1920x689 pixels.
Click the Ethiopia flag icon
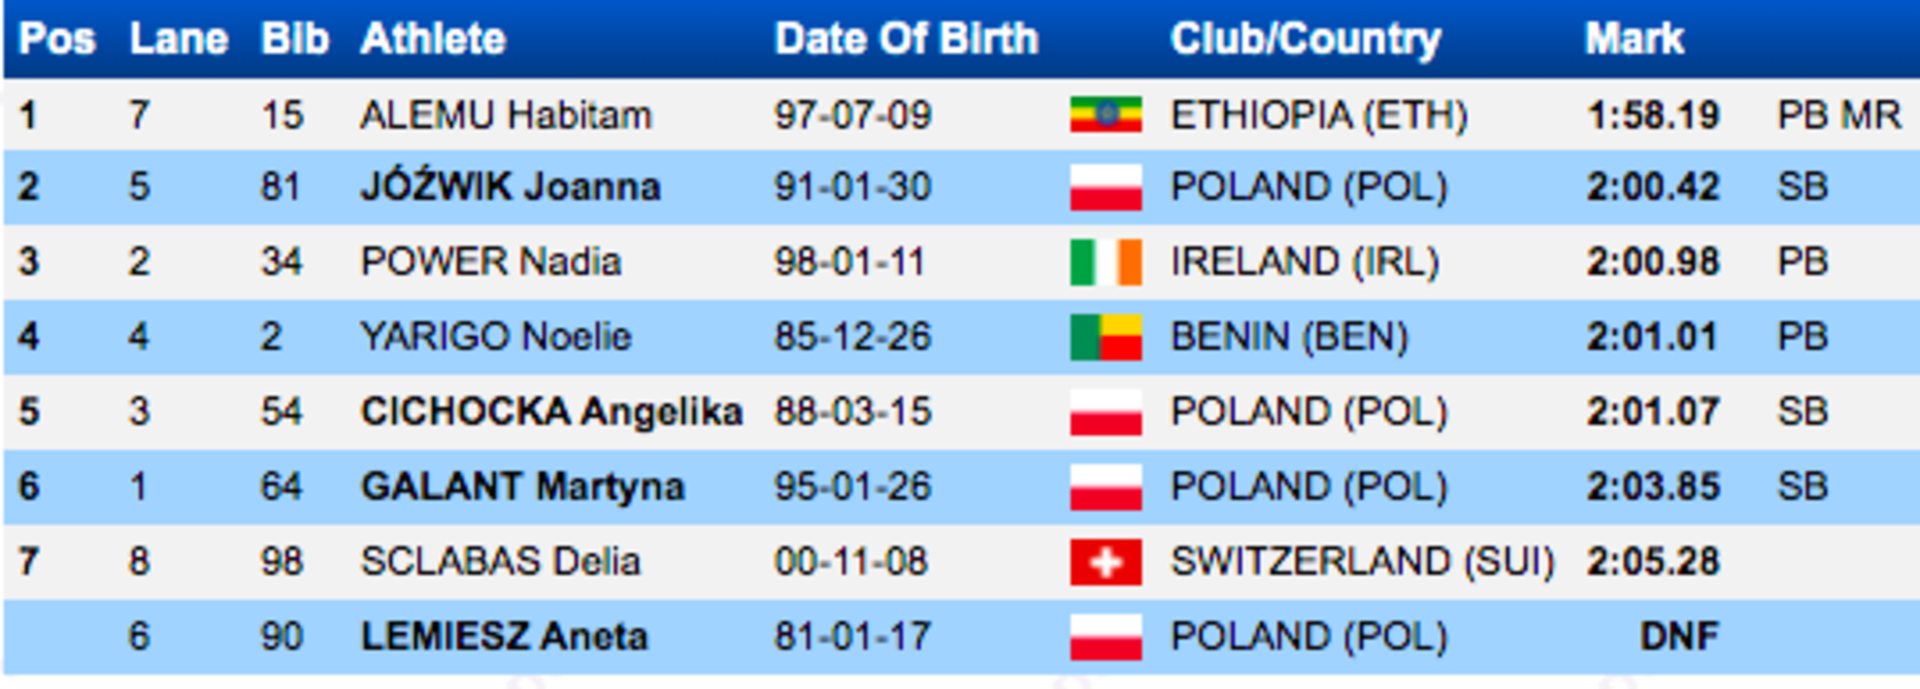pos(1105,115)
